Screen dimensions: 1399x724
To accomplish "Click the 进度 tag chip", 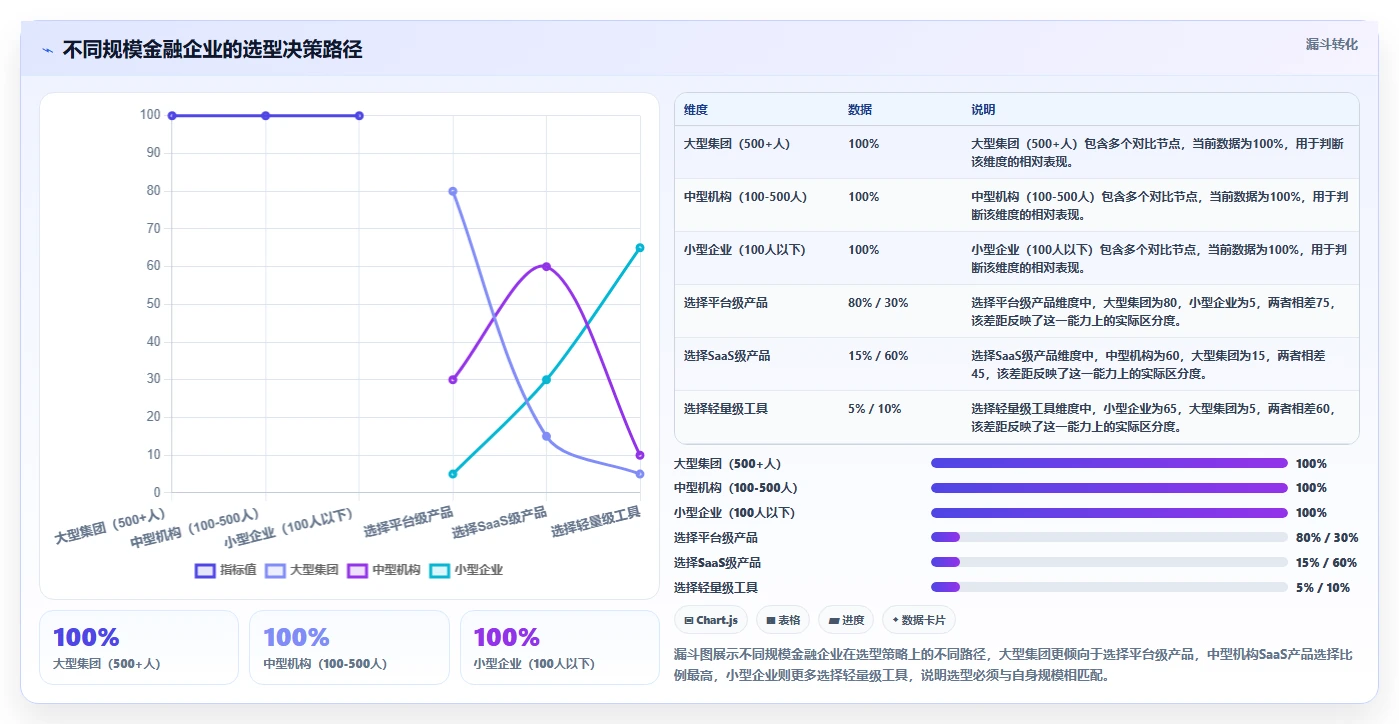I will point(846,620).
